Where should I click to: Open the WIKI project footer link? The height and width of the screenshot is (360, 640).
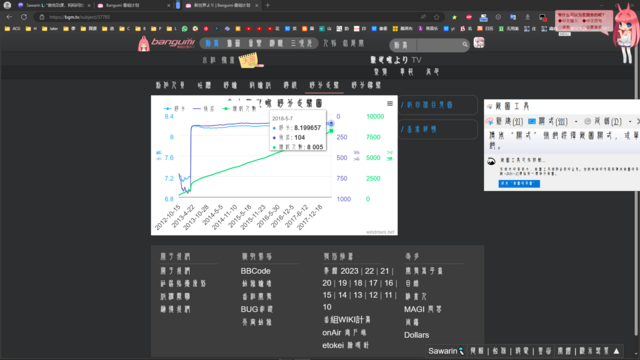[x=347, y=320]
